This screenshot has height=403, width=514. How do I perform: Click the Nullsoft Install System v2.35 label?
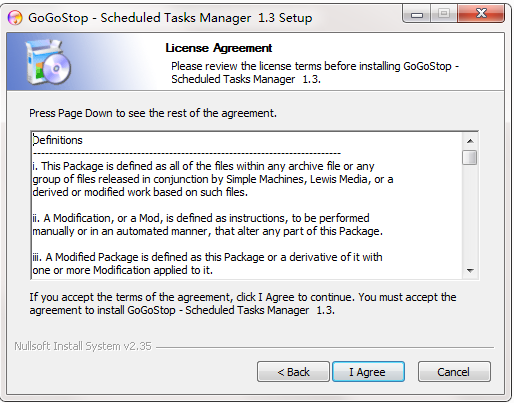[x=83, y=346]
